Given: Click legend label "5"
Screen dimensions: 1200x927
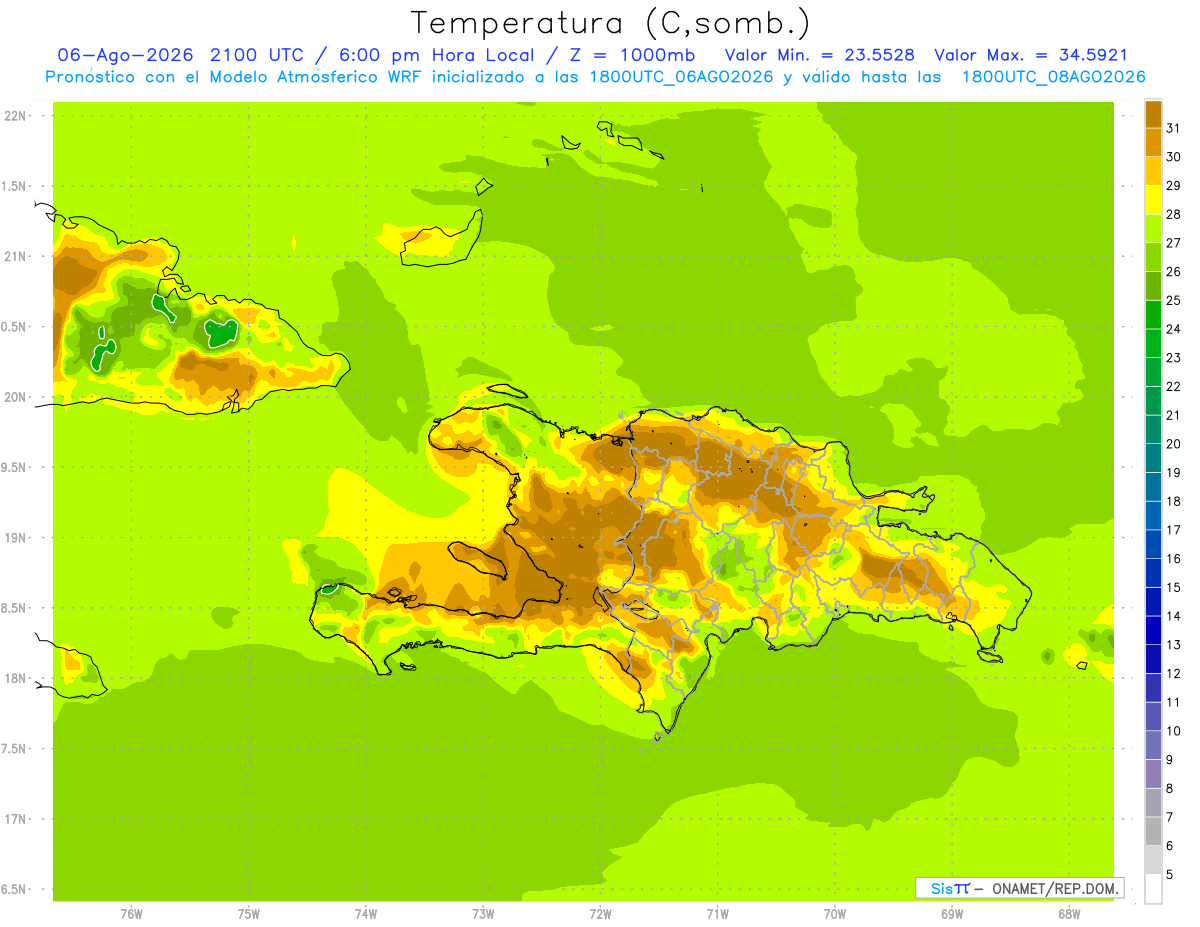Looking at the screenshot, I should click(x=1170, y=875).
